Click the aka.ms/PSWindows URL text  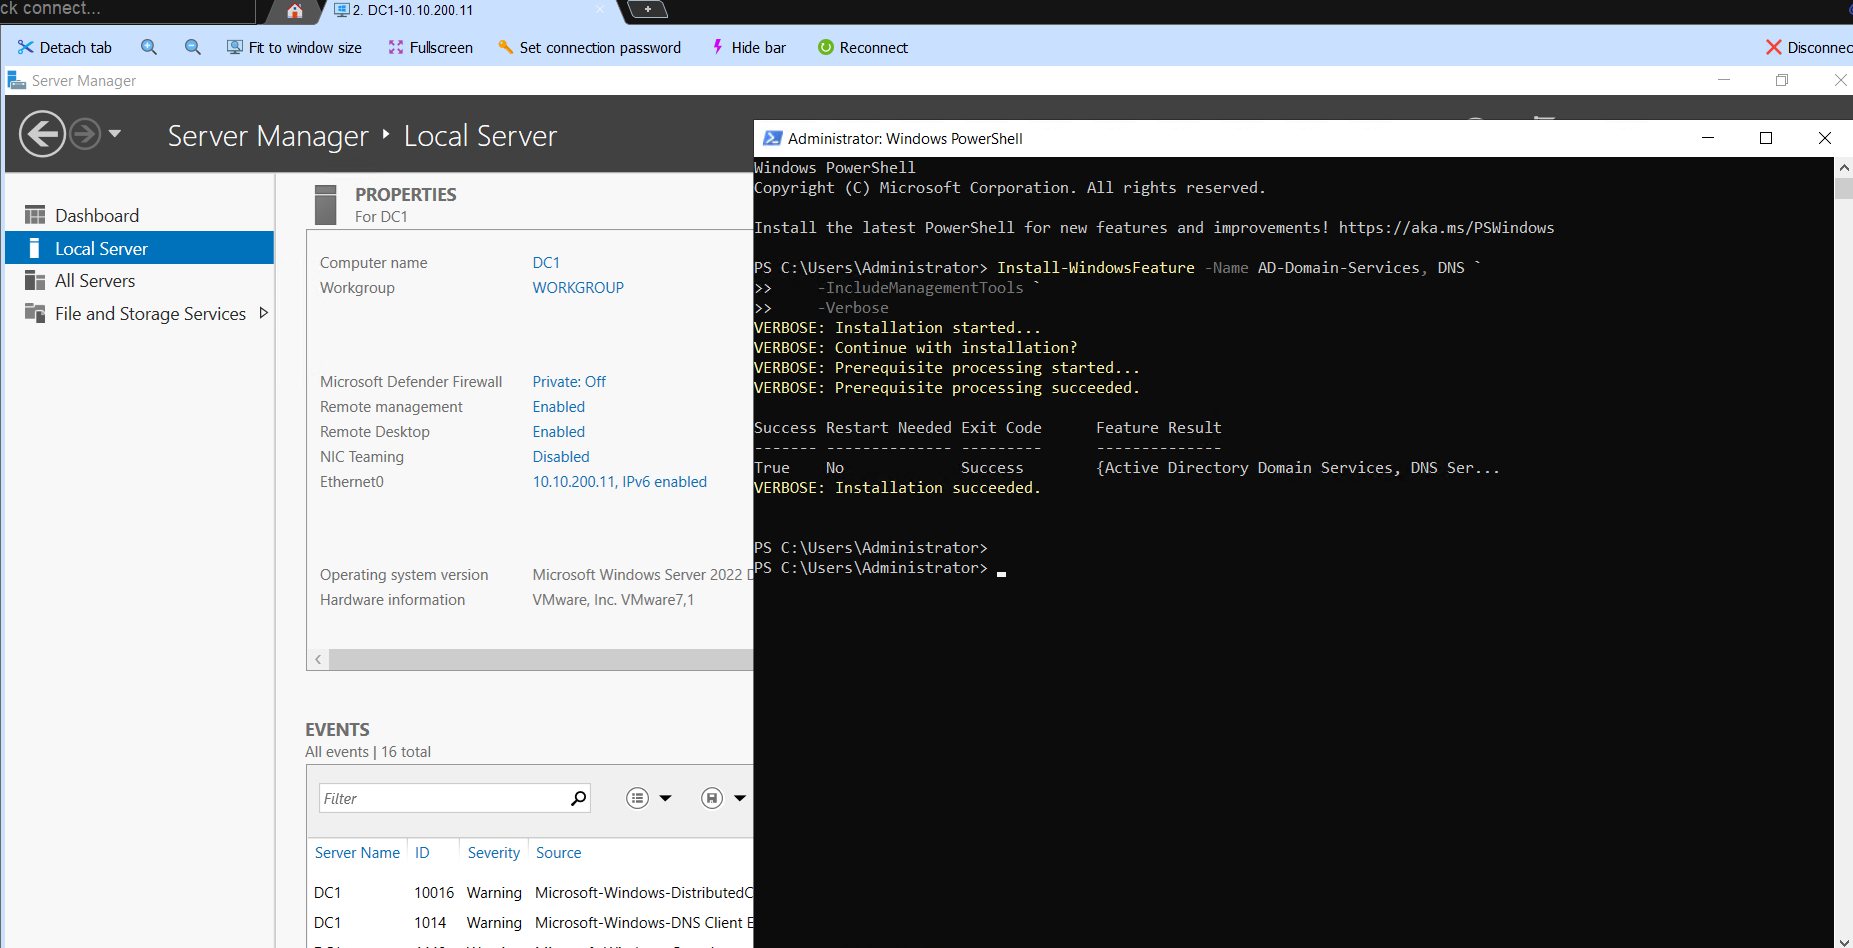pos(1446,228)
